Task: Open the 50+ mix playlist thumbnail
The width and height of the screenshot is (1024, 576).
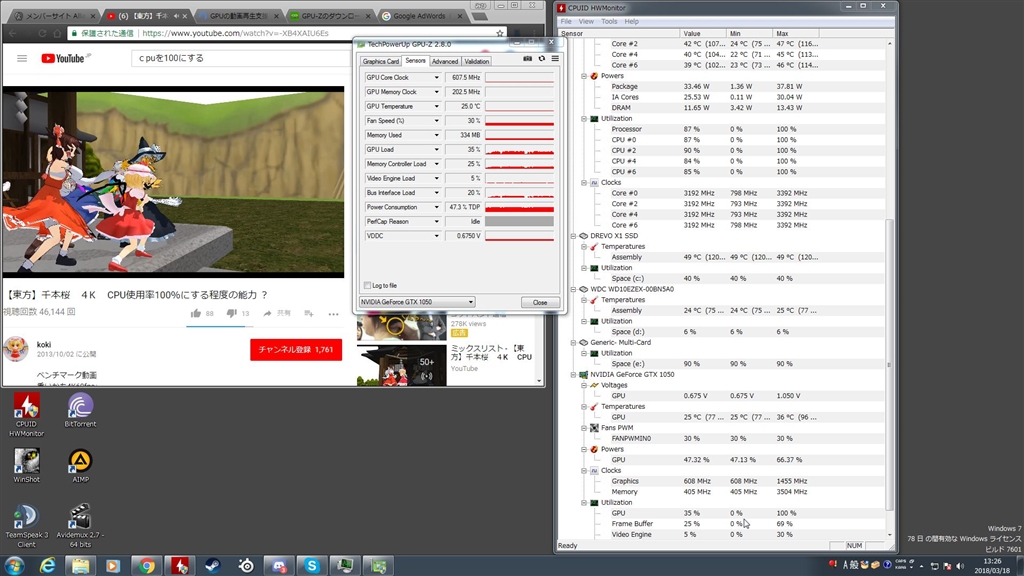Action: [x=402, y=364]
